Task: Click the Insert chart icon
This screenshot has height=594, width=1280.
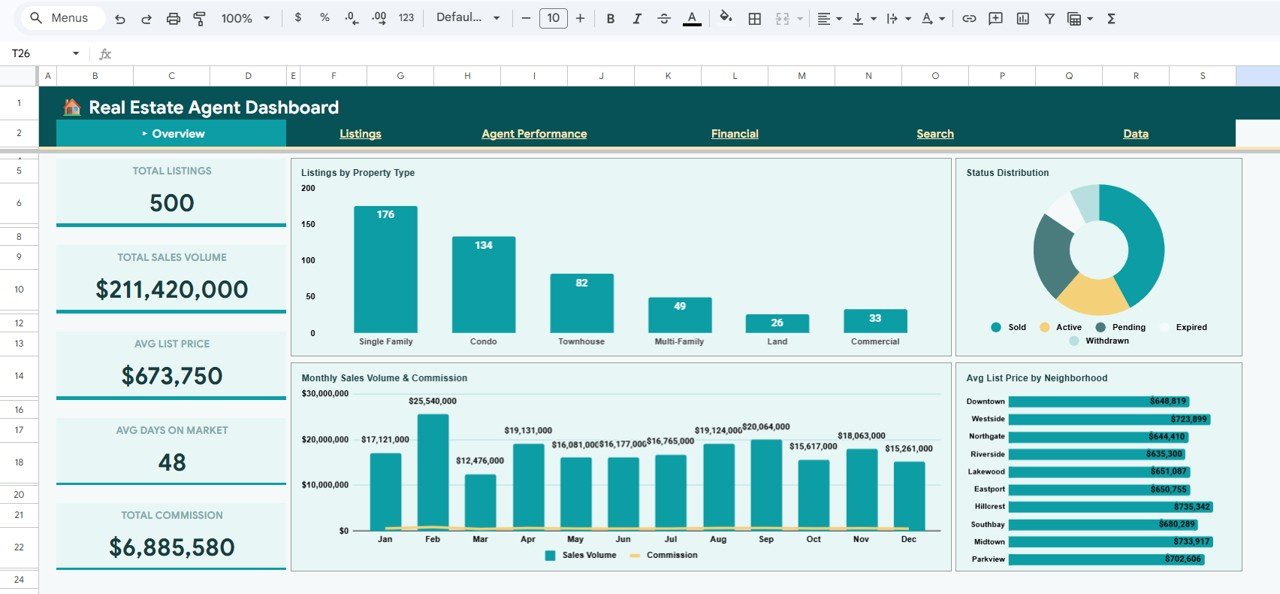Action: tap(1024, 18)
